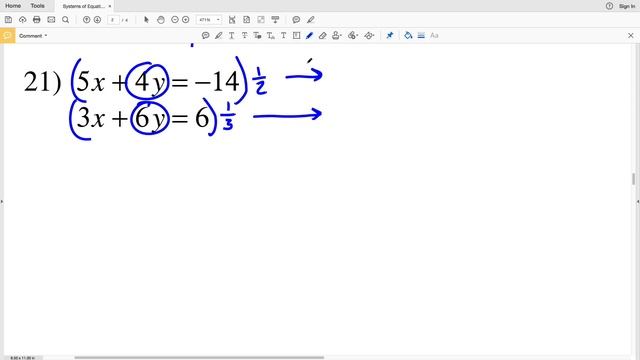Zoom in with plus button

pos(186,20)
